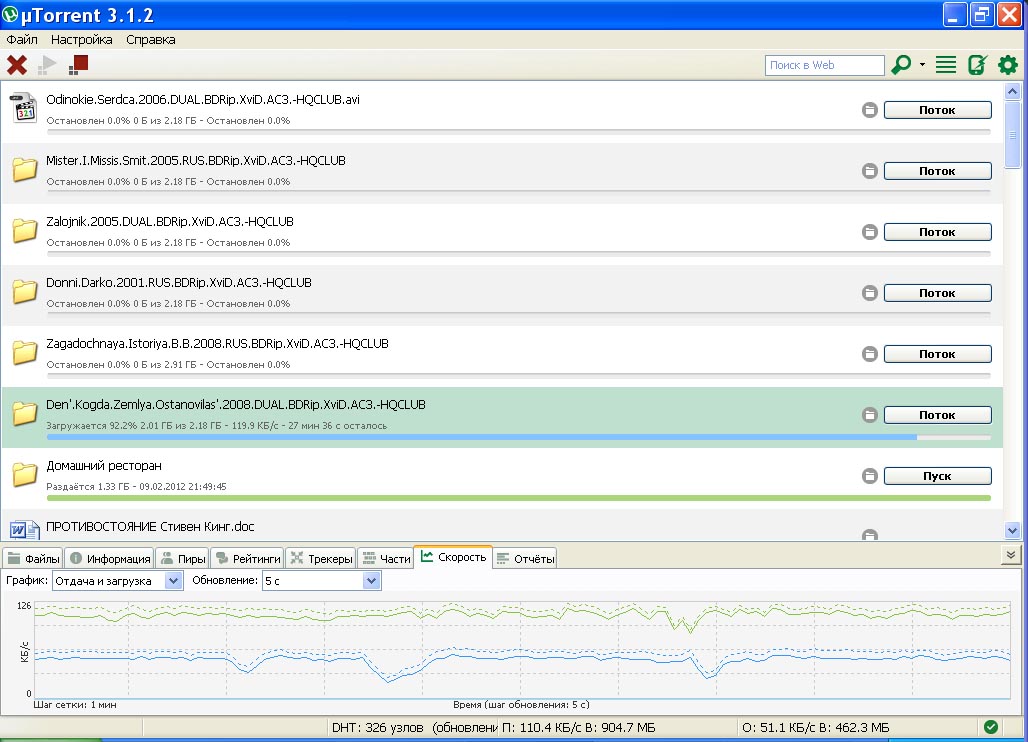Click the folder icon of Zalojnik.2005 torrent
This screenshot has height=742, width=1028.
pos(24,230)
